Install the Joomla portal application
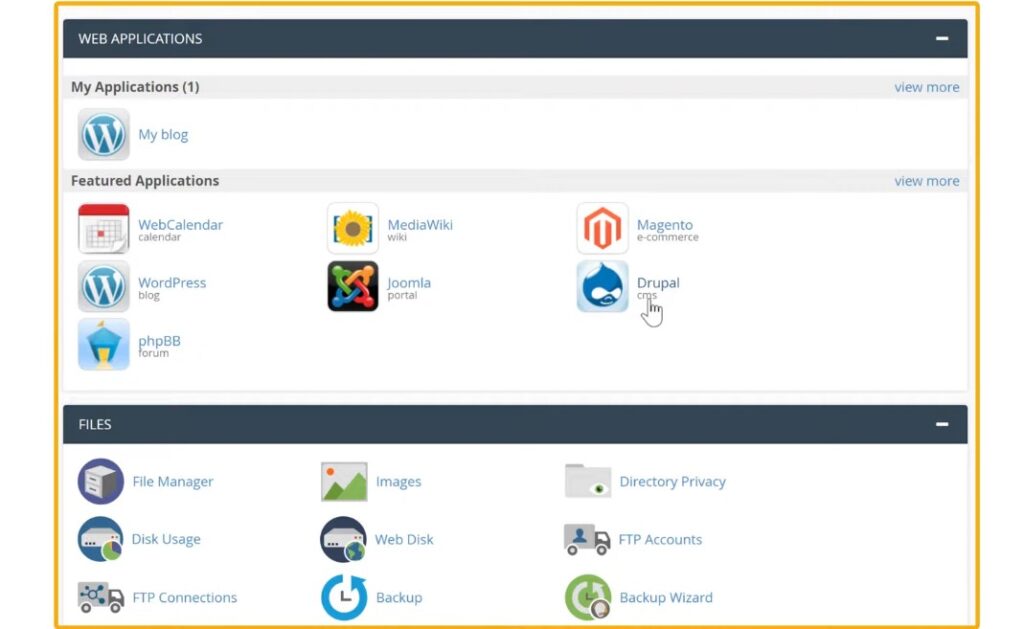1024x629 pixels. (x=408, y=283)
